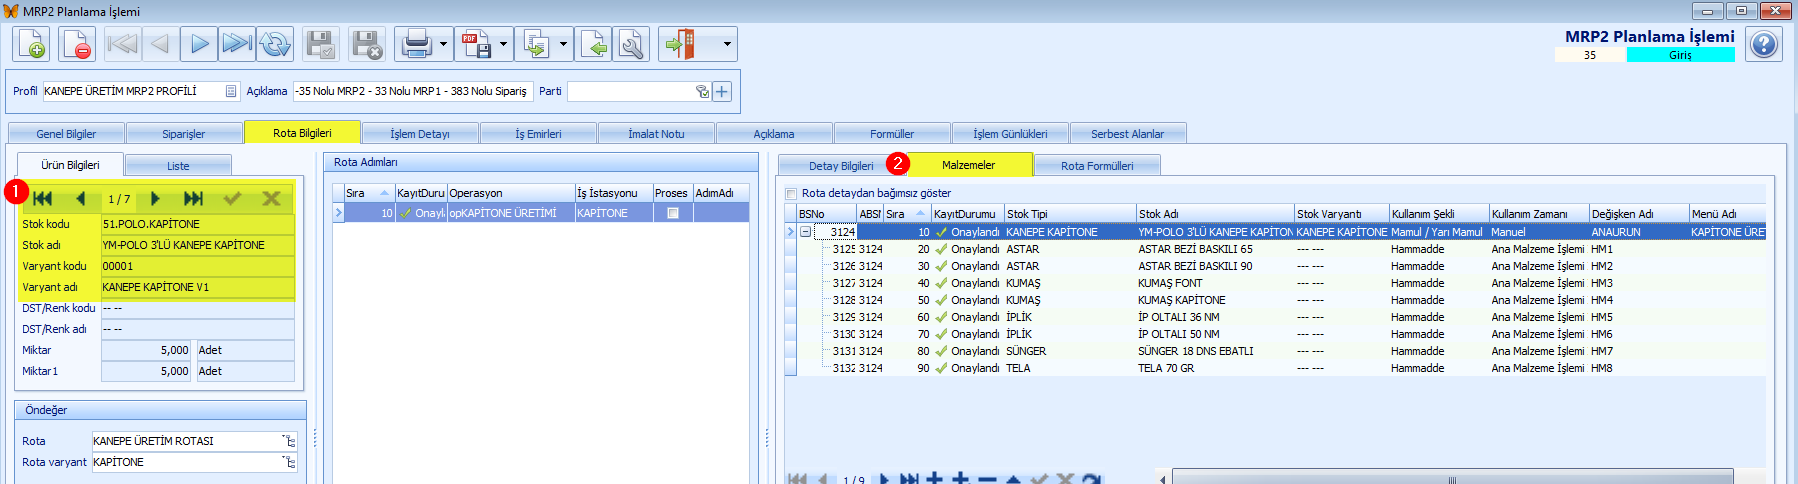Export to PDF using the PDF save icon

475,44
